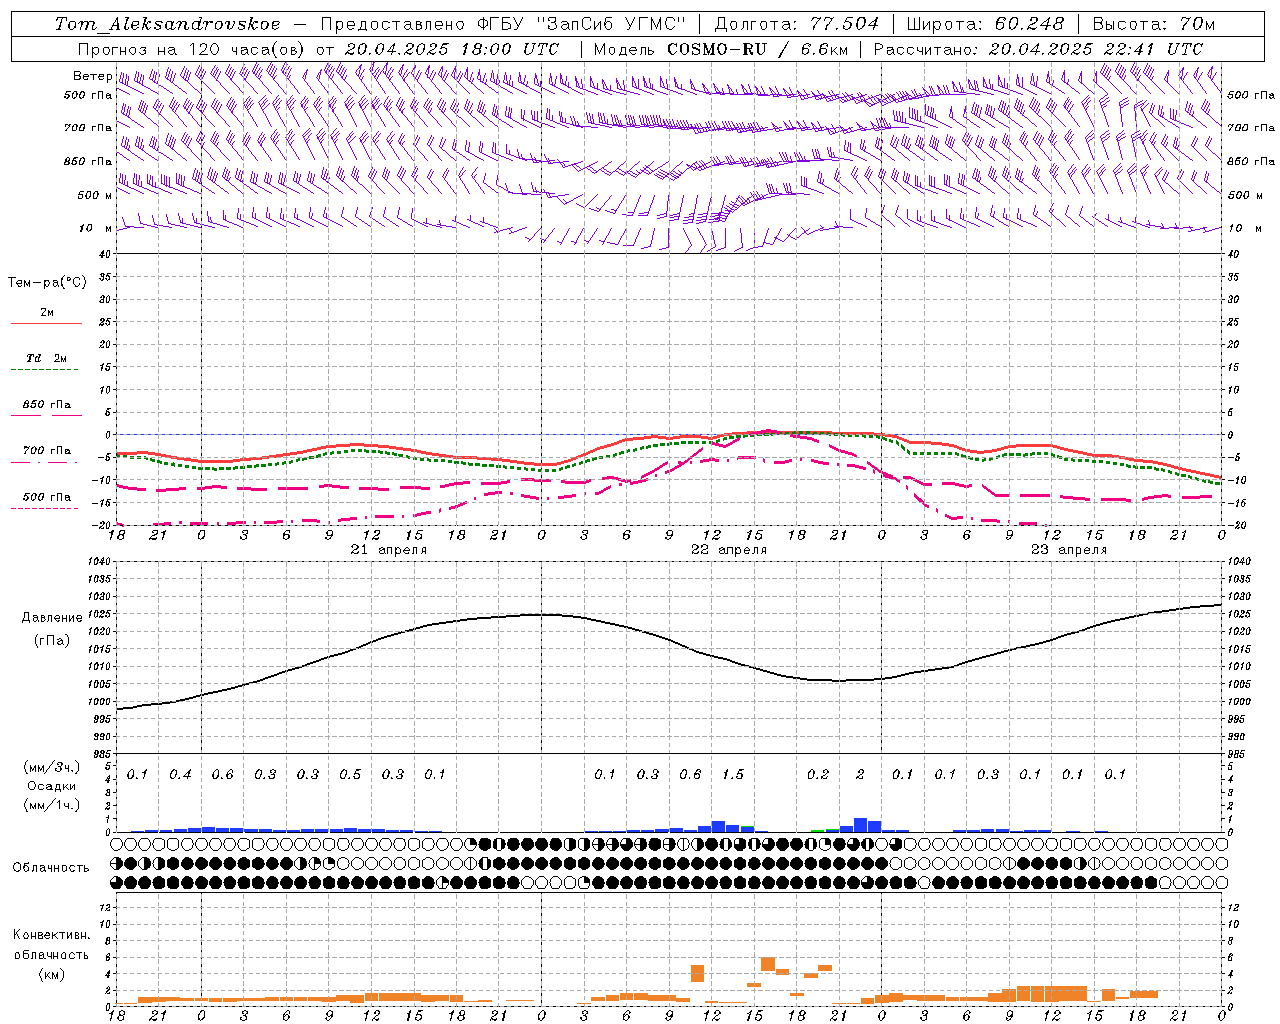Click the Ветер wind panel label

coord(92,76)
